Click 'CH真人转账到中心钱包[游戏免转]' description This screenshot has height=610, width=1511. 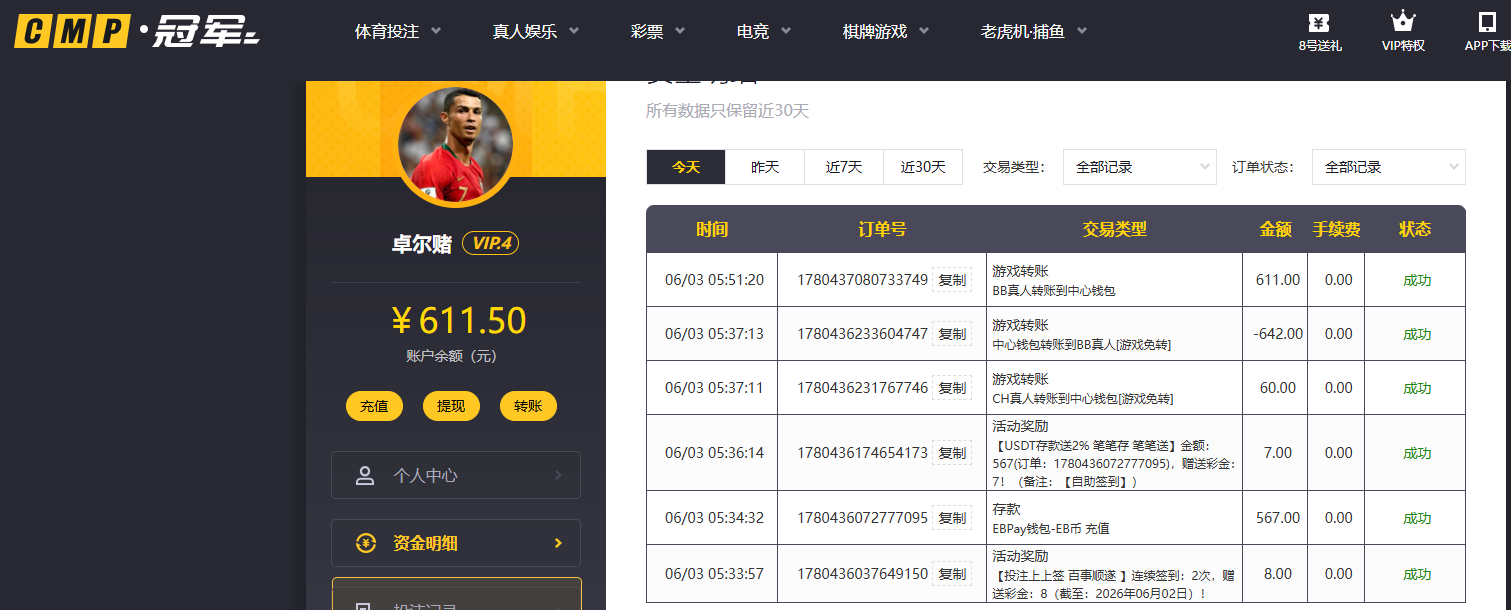click(1083, 398)
